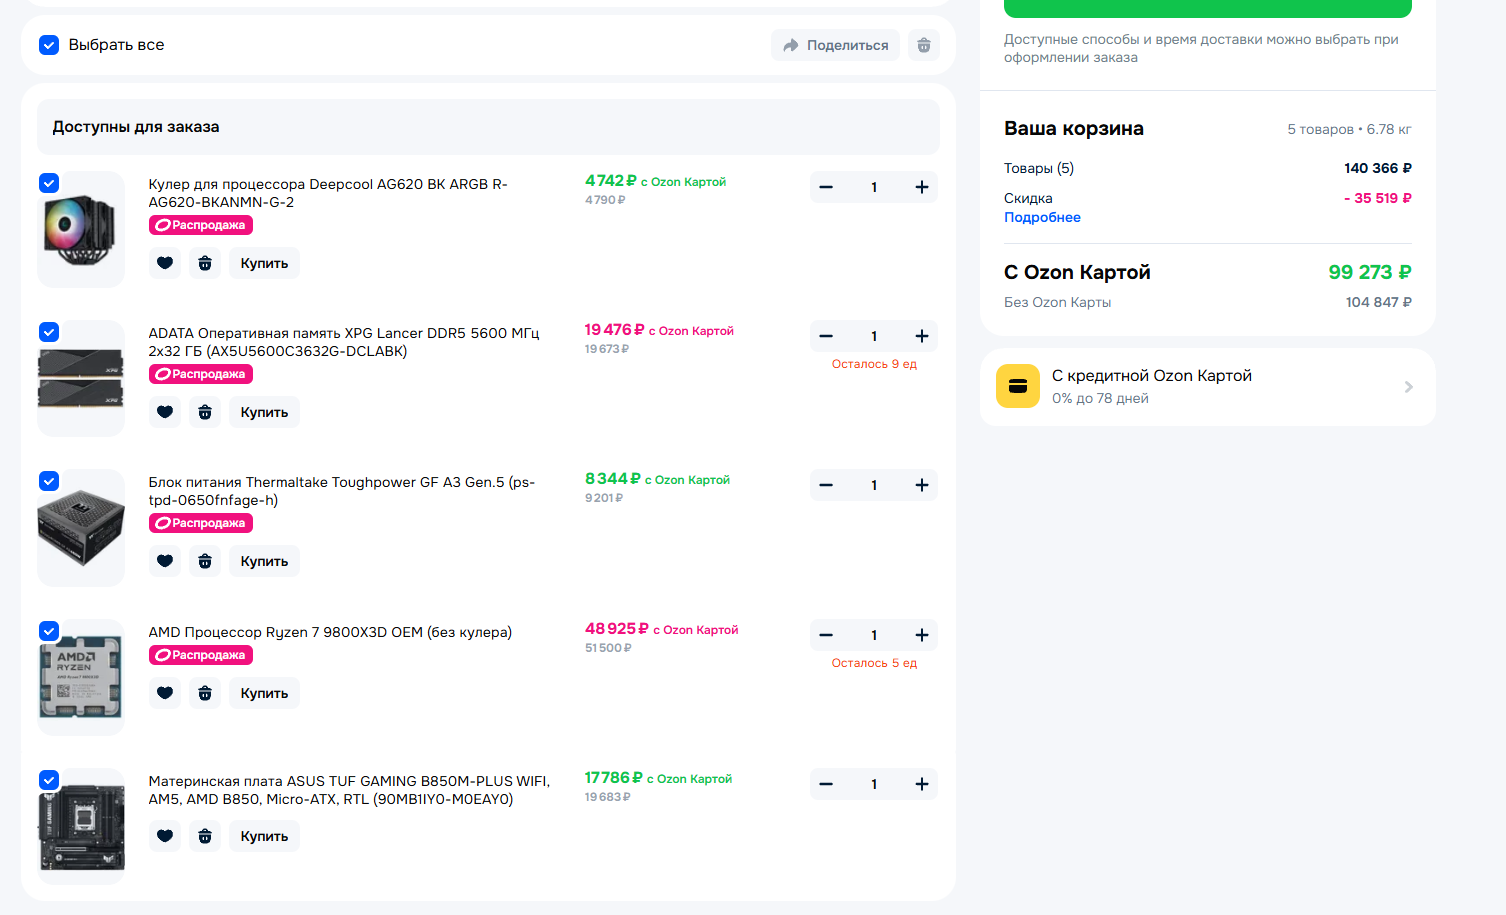Viewport: 1506px width, 915px height.
Task: Click the "Поделиться" share button
Action: point(836,45)
